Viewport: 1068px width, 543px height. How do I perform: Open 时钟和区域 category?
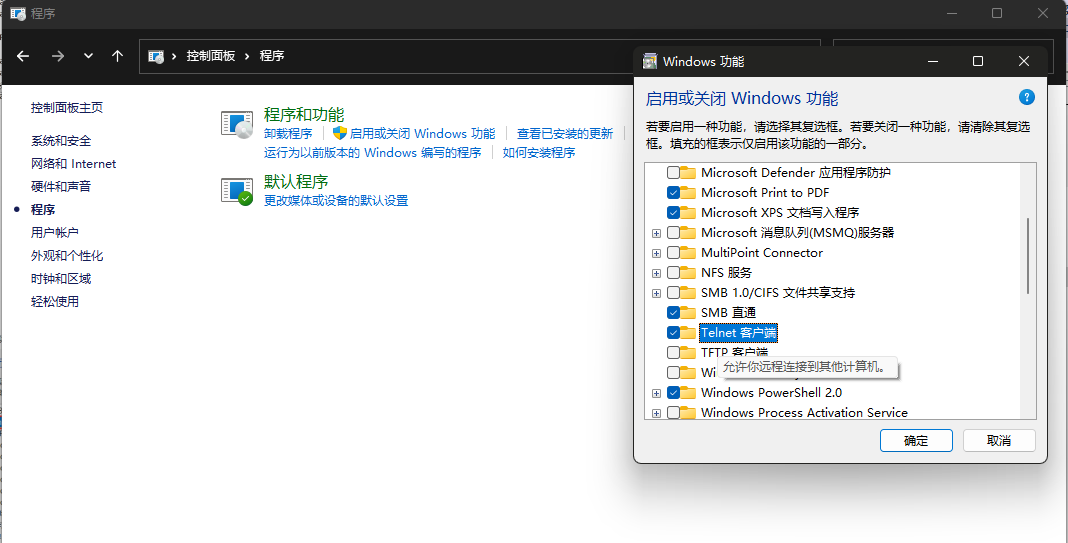[61, 279]
